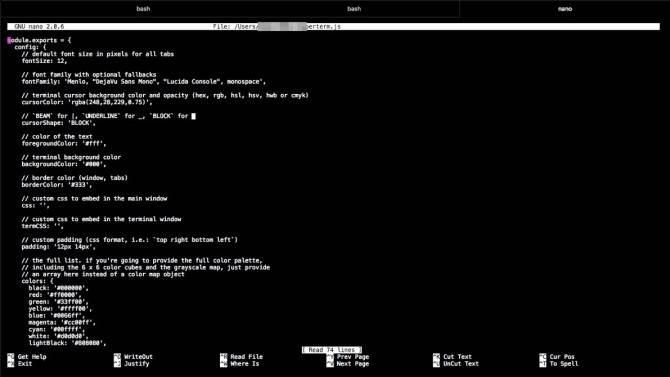Click the 'terminal cursor background color' comment

tap(165, 95)
